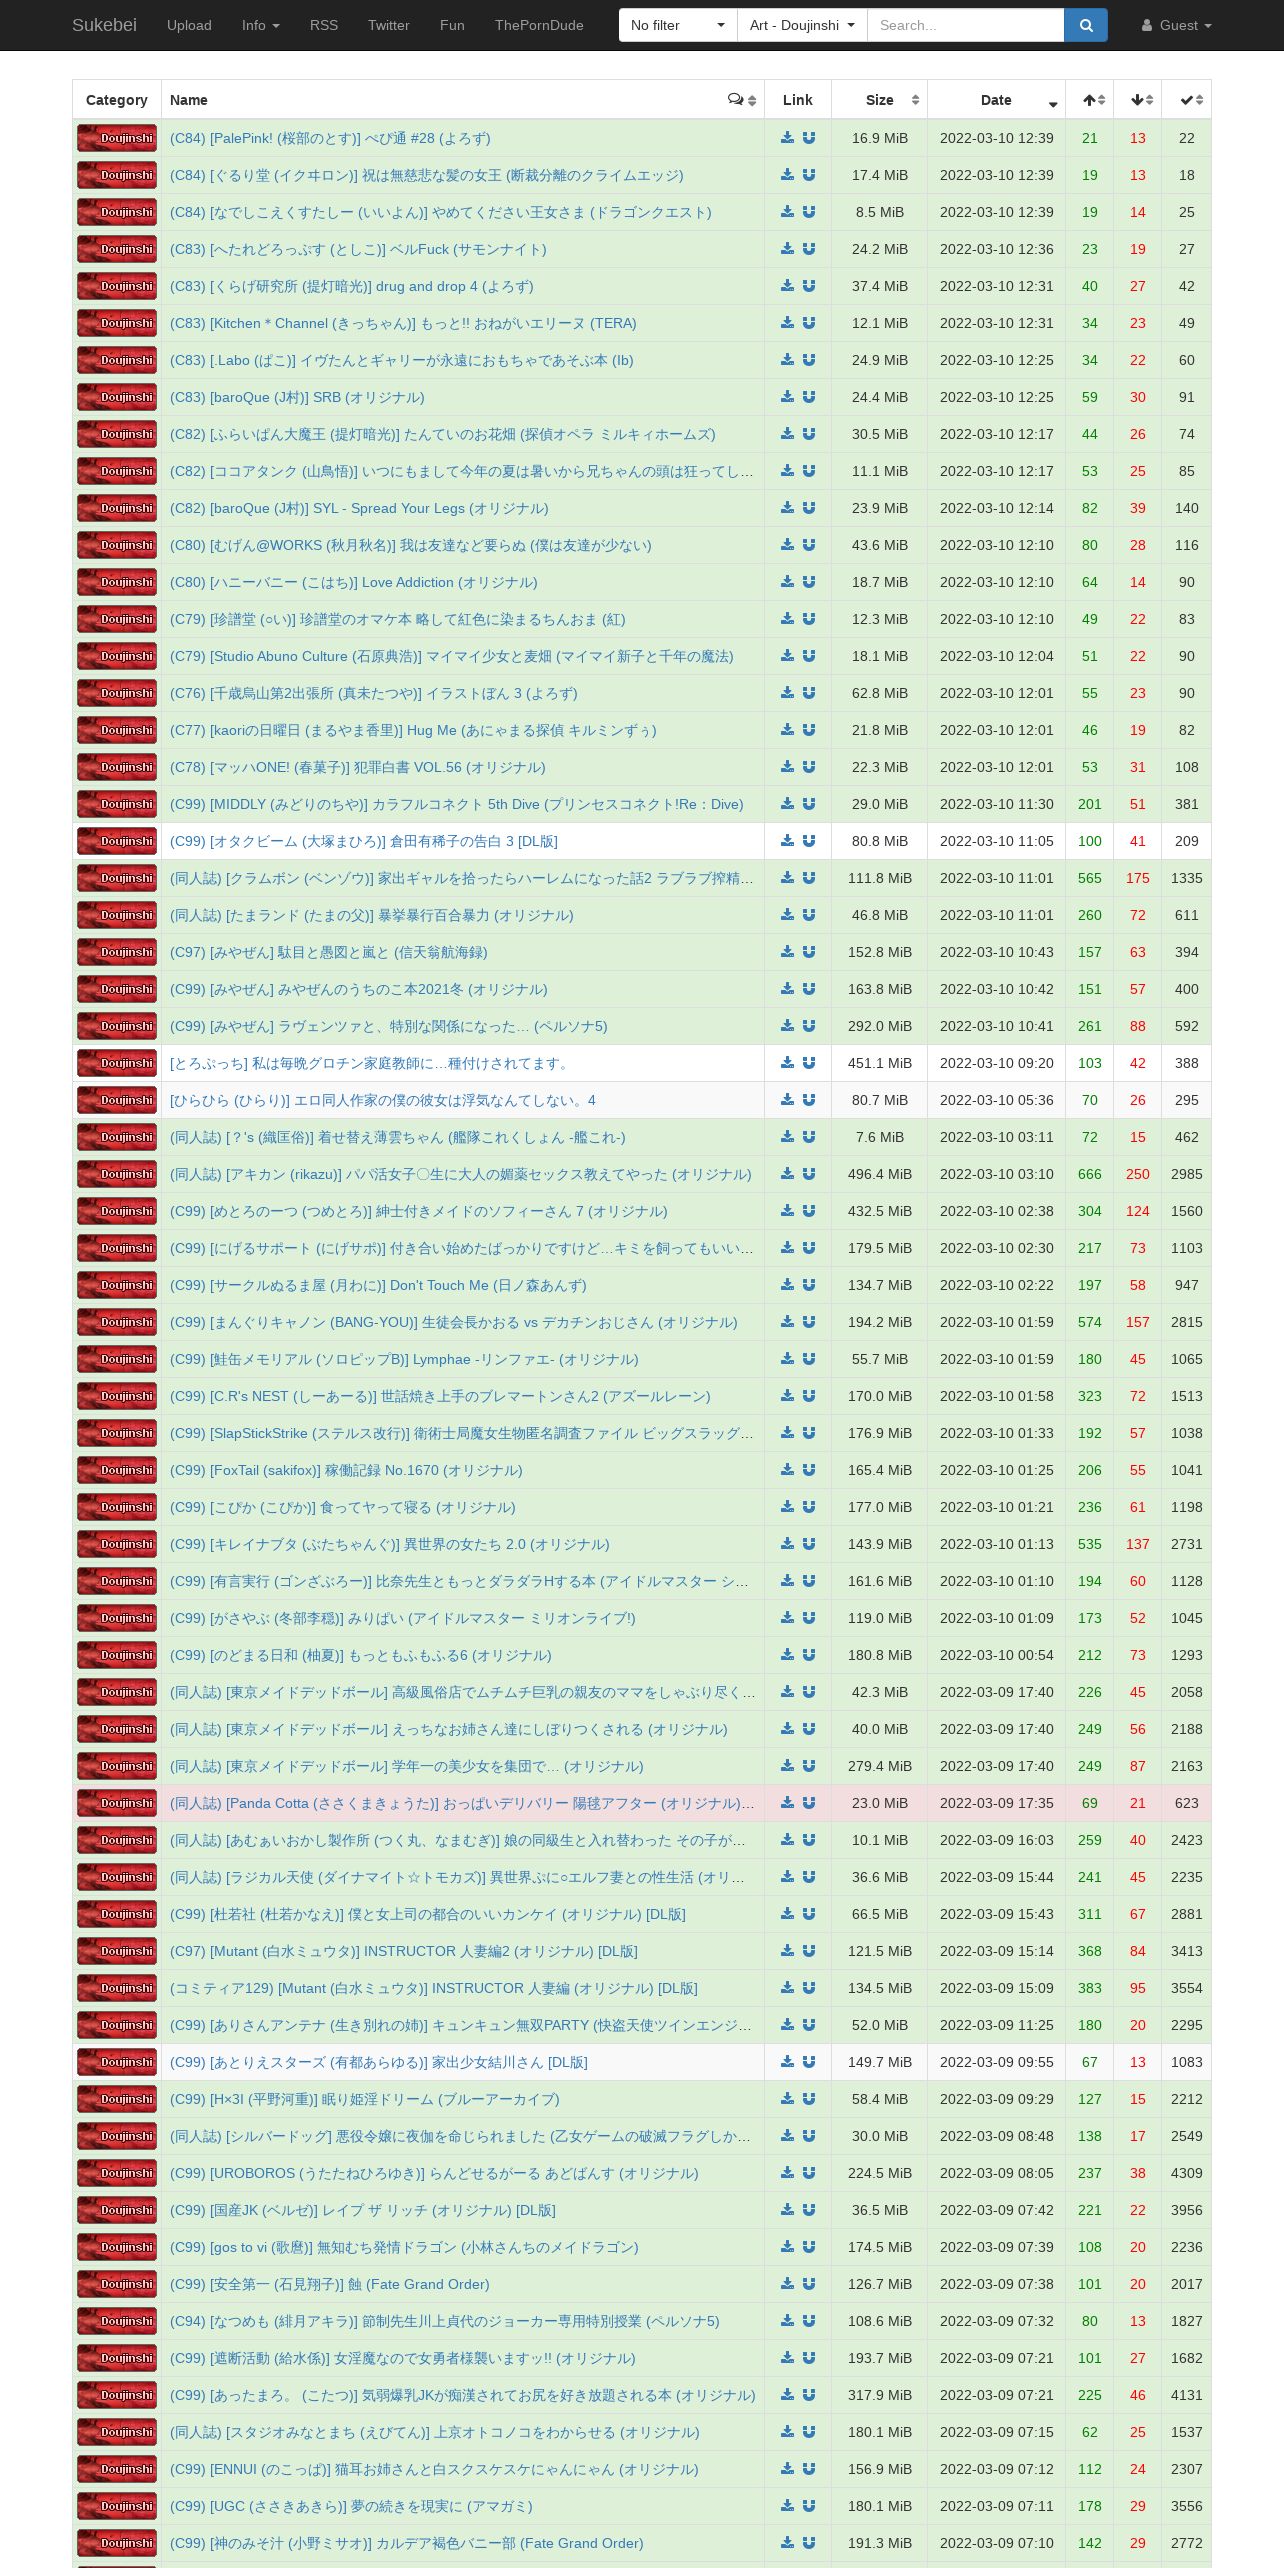Click the completed count '2985'
1284x2568 pixels.
[x=1187, y=1174]
